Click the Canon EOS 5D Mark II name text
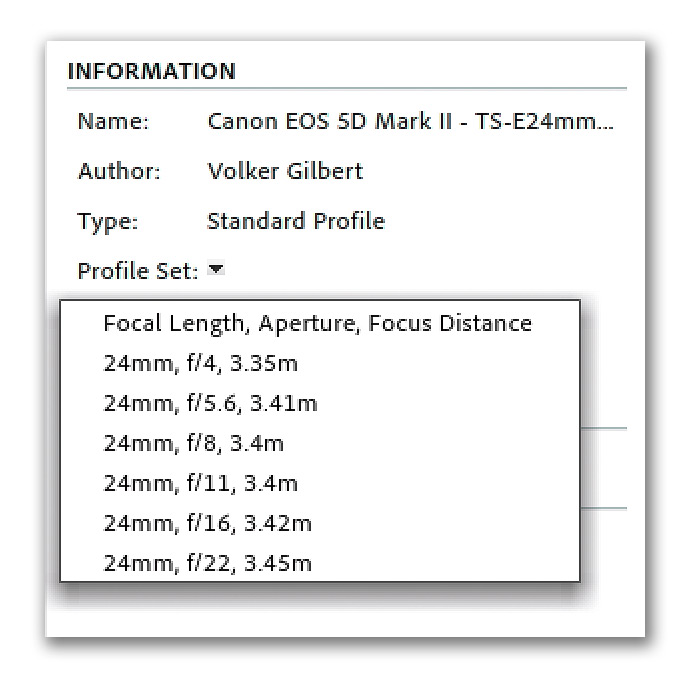The image size is (700, 691). 410,121
